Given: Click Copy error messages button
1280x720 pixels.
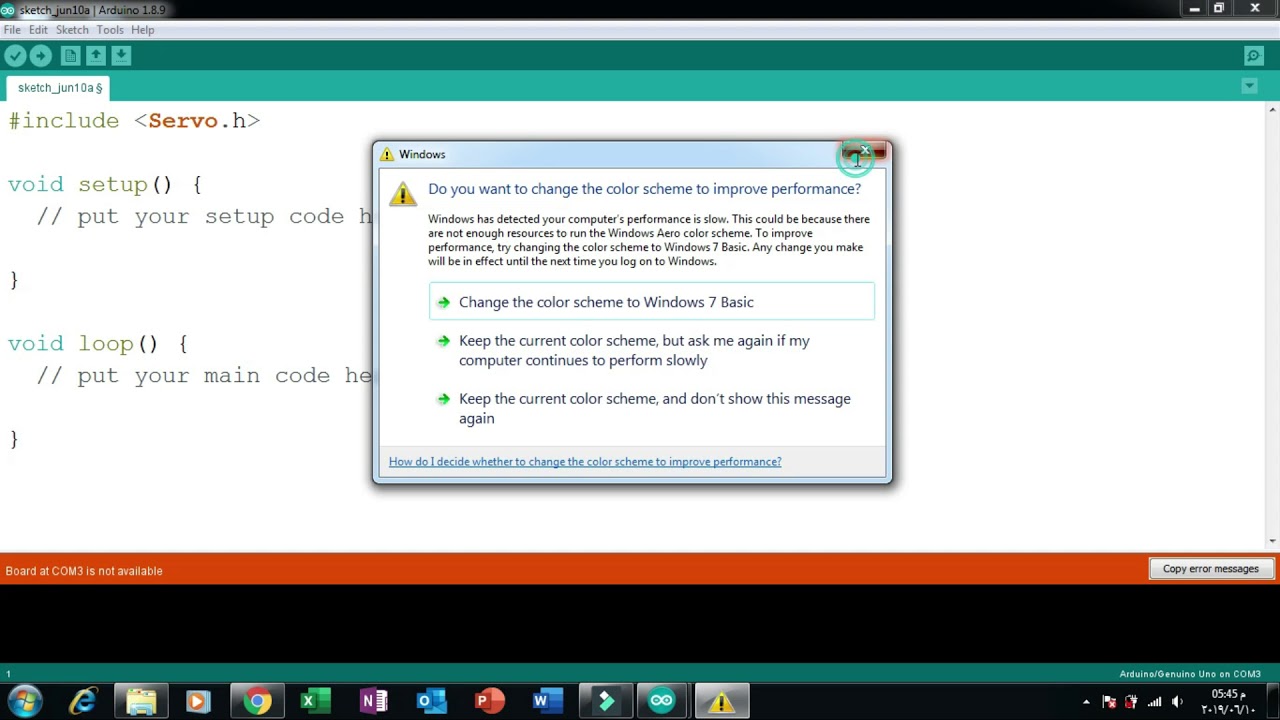Looking at the screenshot, I should (1210, 569).
